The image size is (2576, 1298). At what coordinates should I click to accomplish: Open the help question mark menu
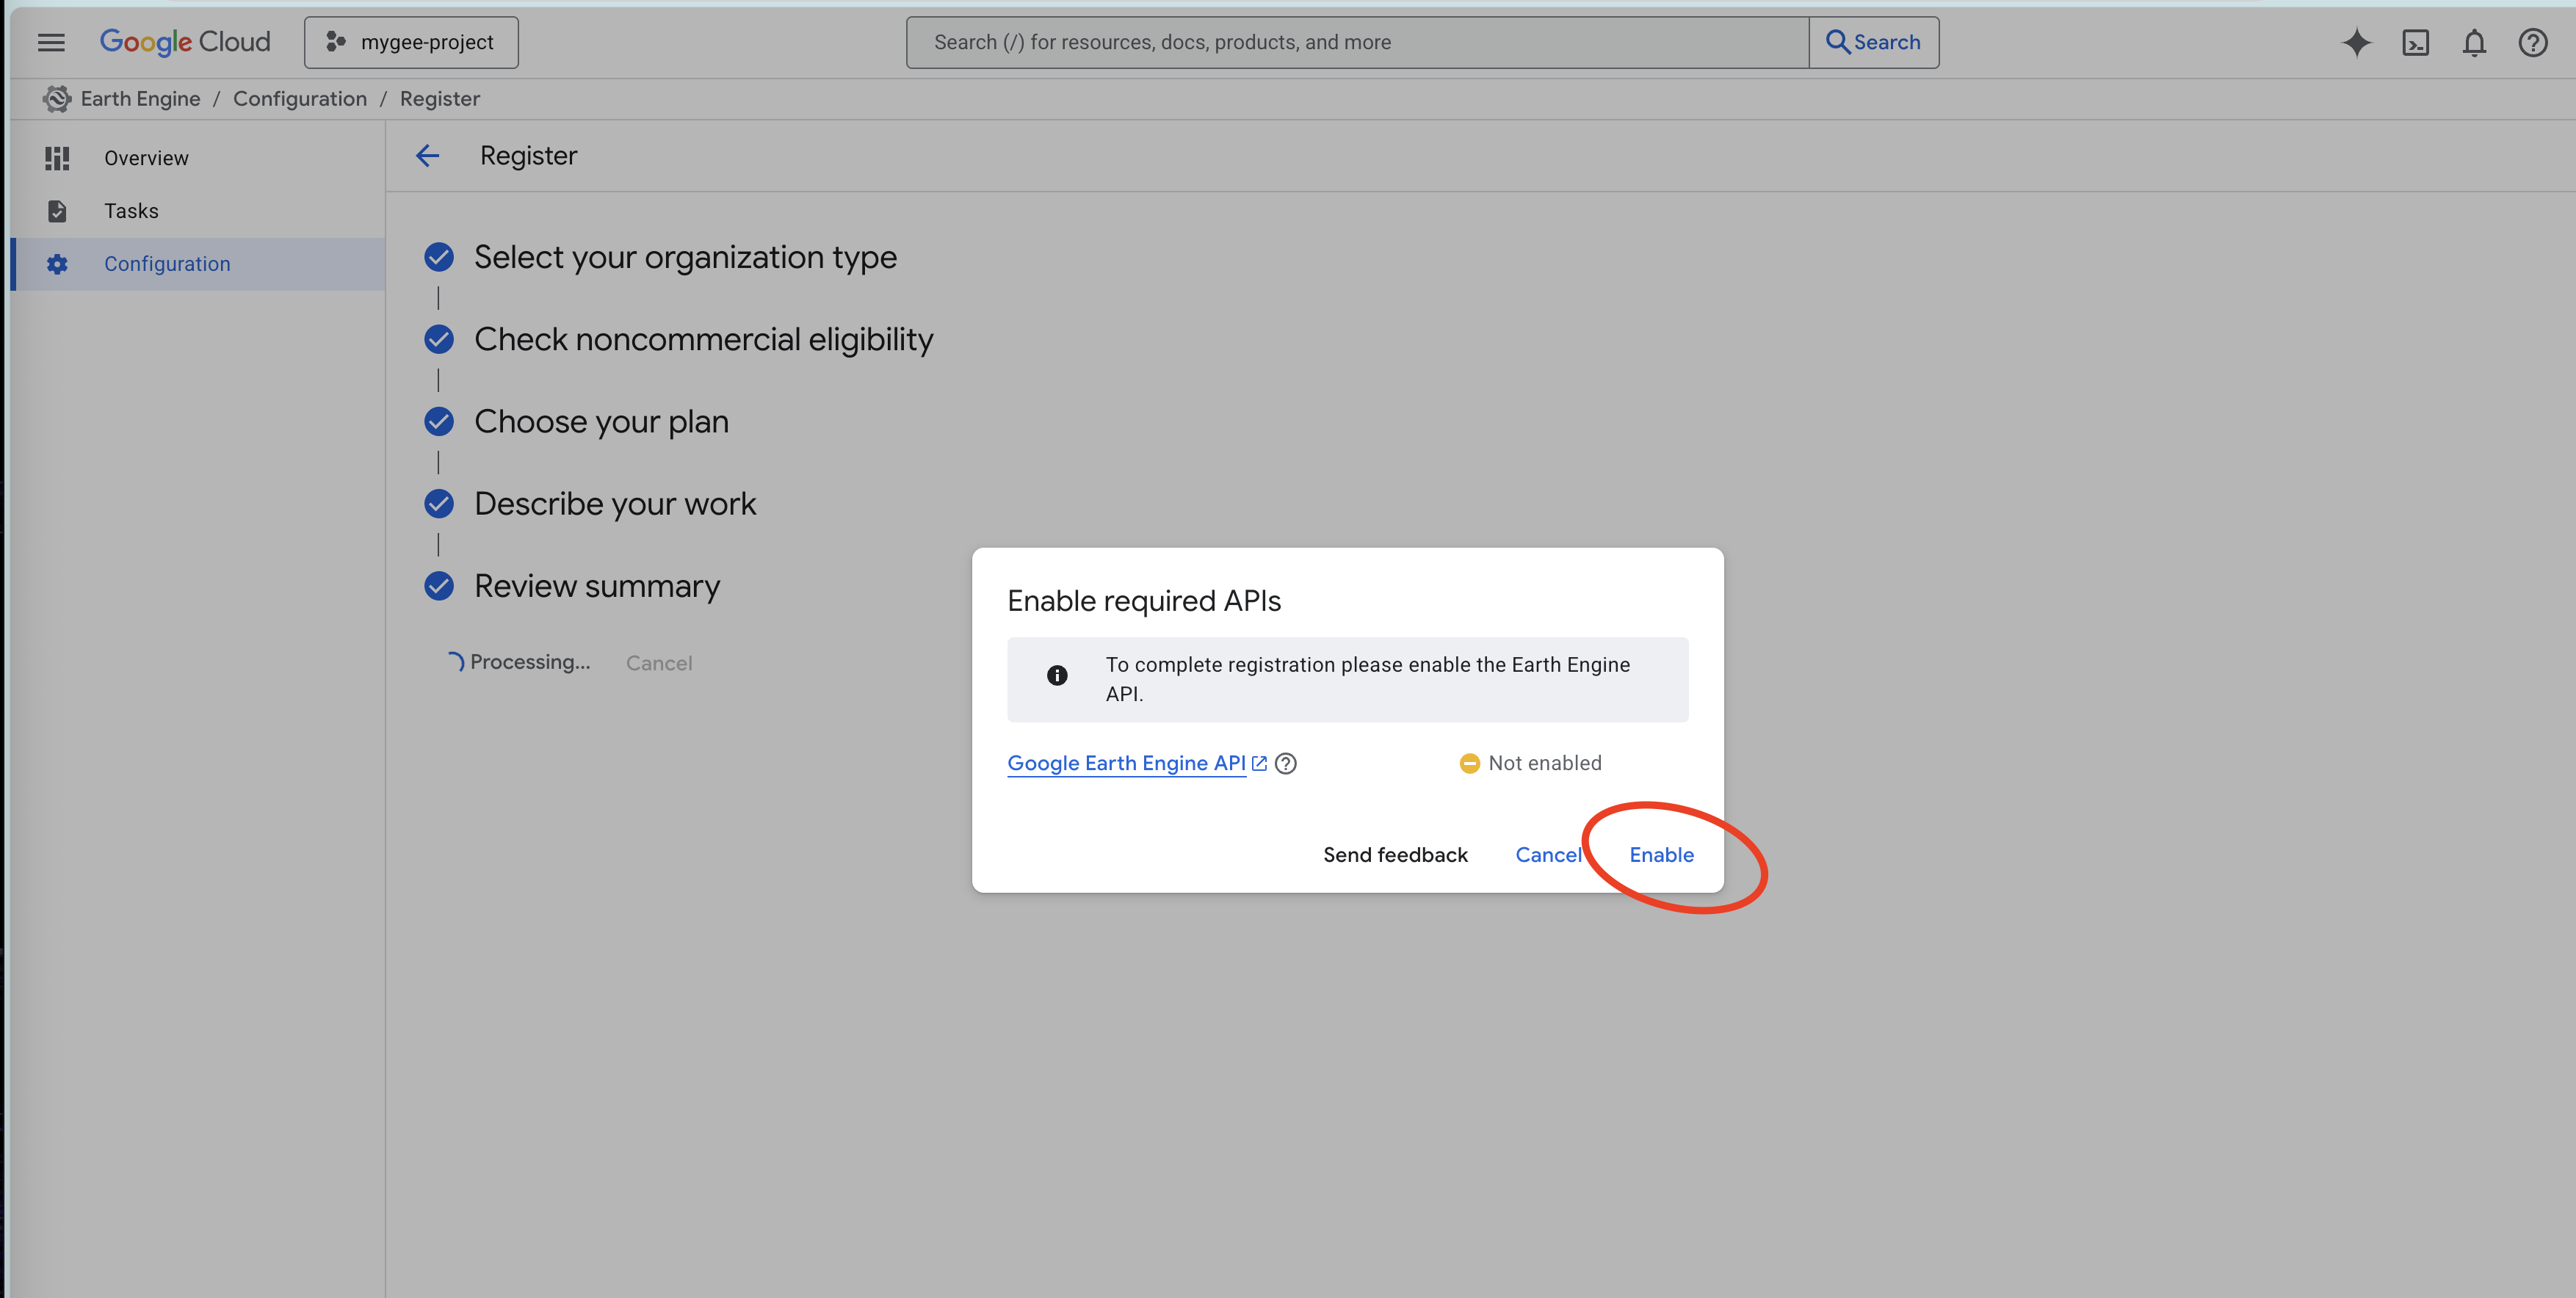[x=2533, y=42]
